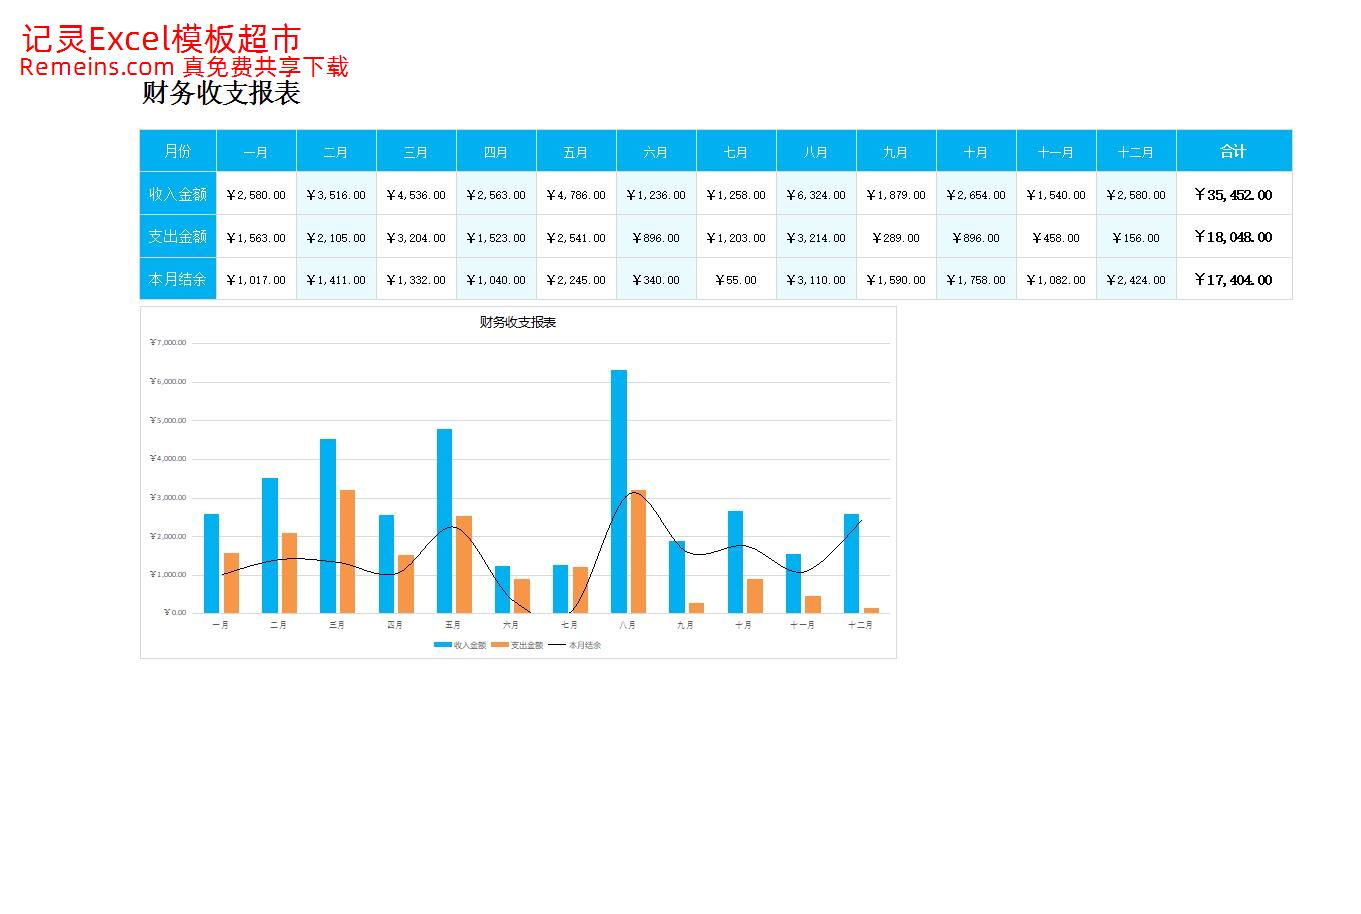This screenshot has height=914, width=1361.
Task: Click income cell ¥2,654.00 for 十月
Action: (x=976, y=194)
